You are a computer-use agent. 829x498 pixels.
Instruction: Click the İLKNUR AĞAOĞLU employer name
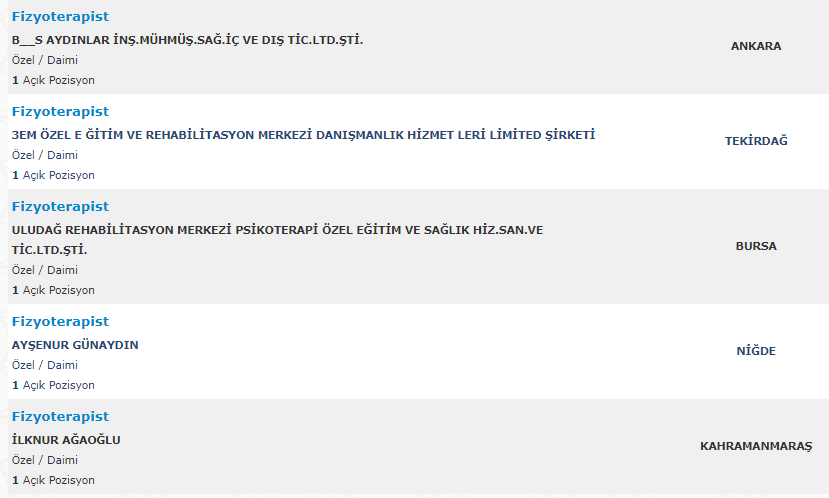point(66,440)
